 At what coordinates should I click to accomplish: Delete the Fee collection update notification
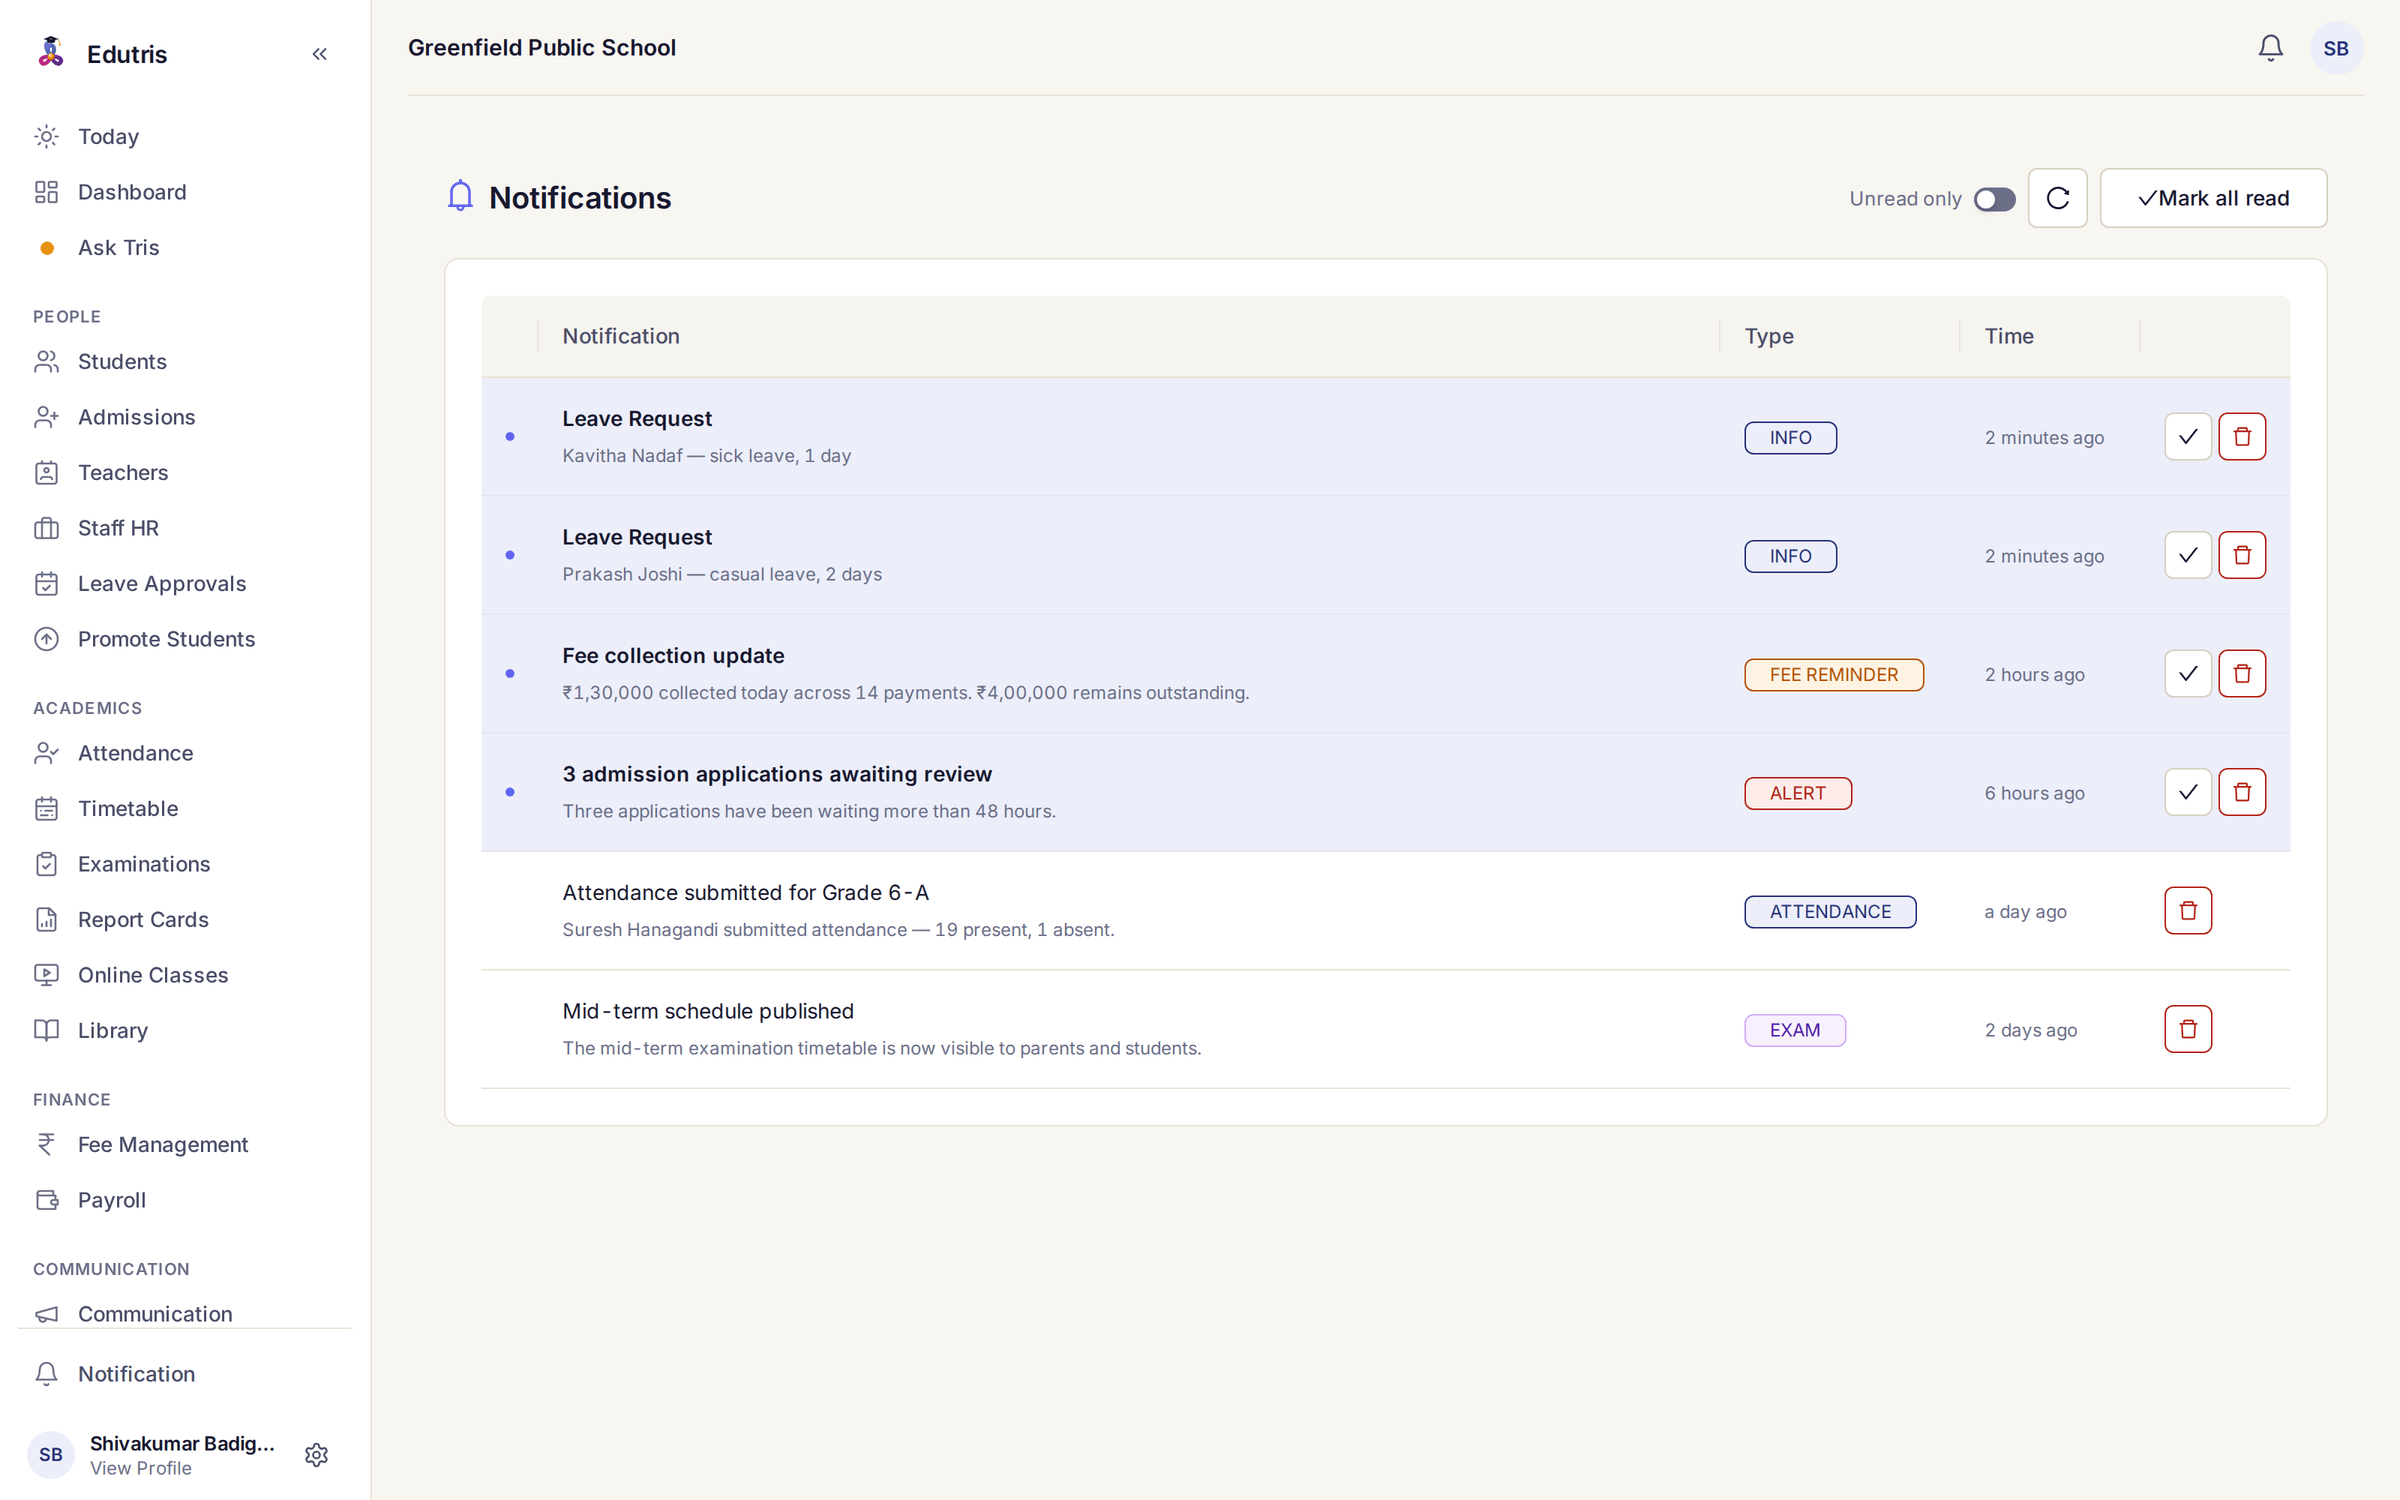pyautogui.click(x=2241, y=674)
